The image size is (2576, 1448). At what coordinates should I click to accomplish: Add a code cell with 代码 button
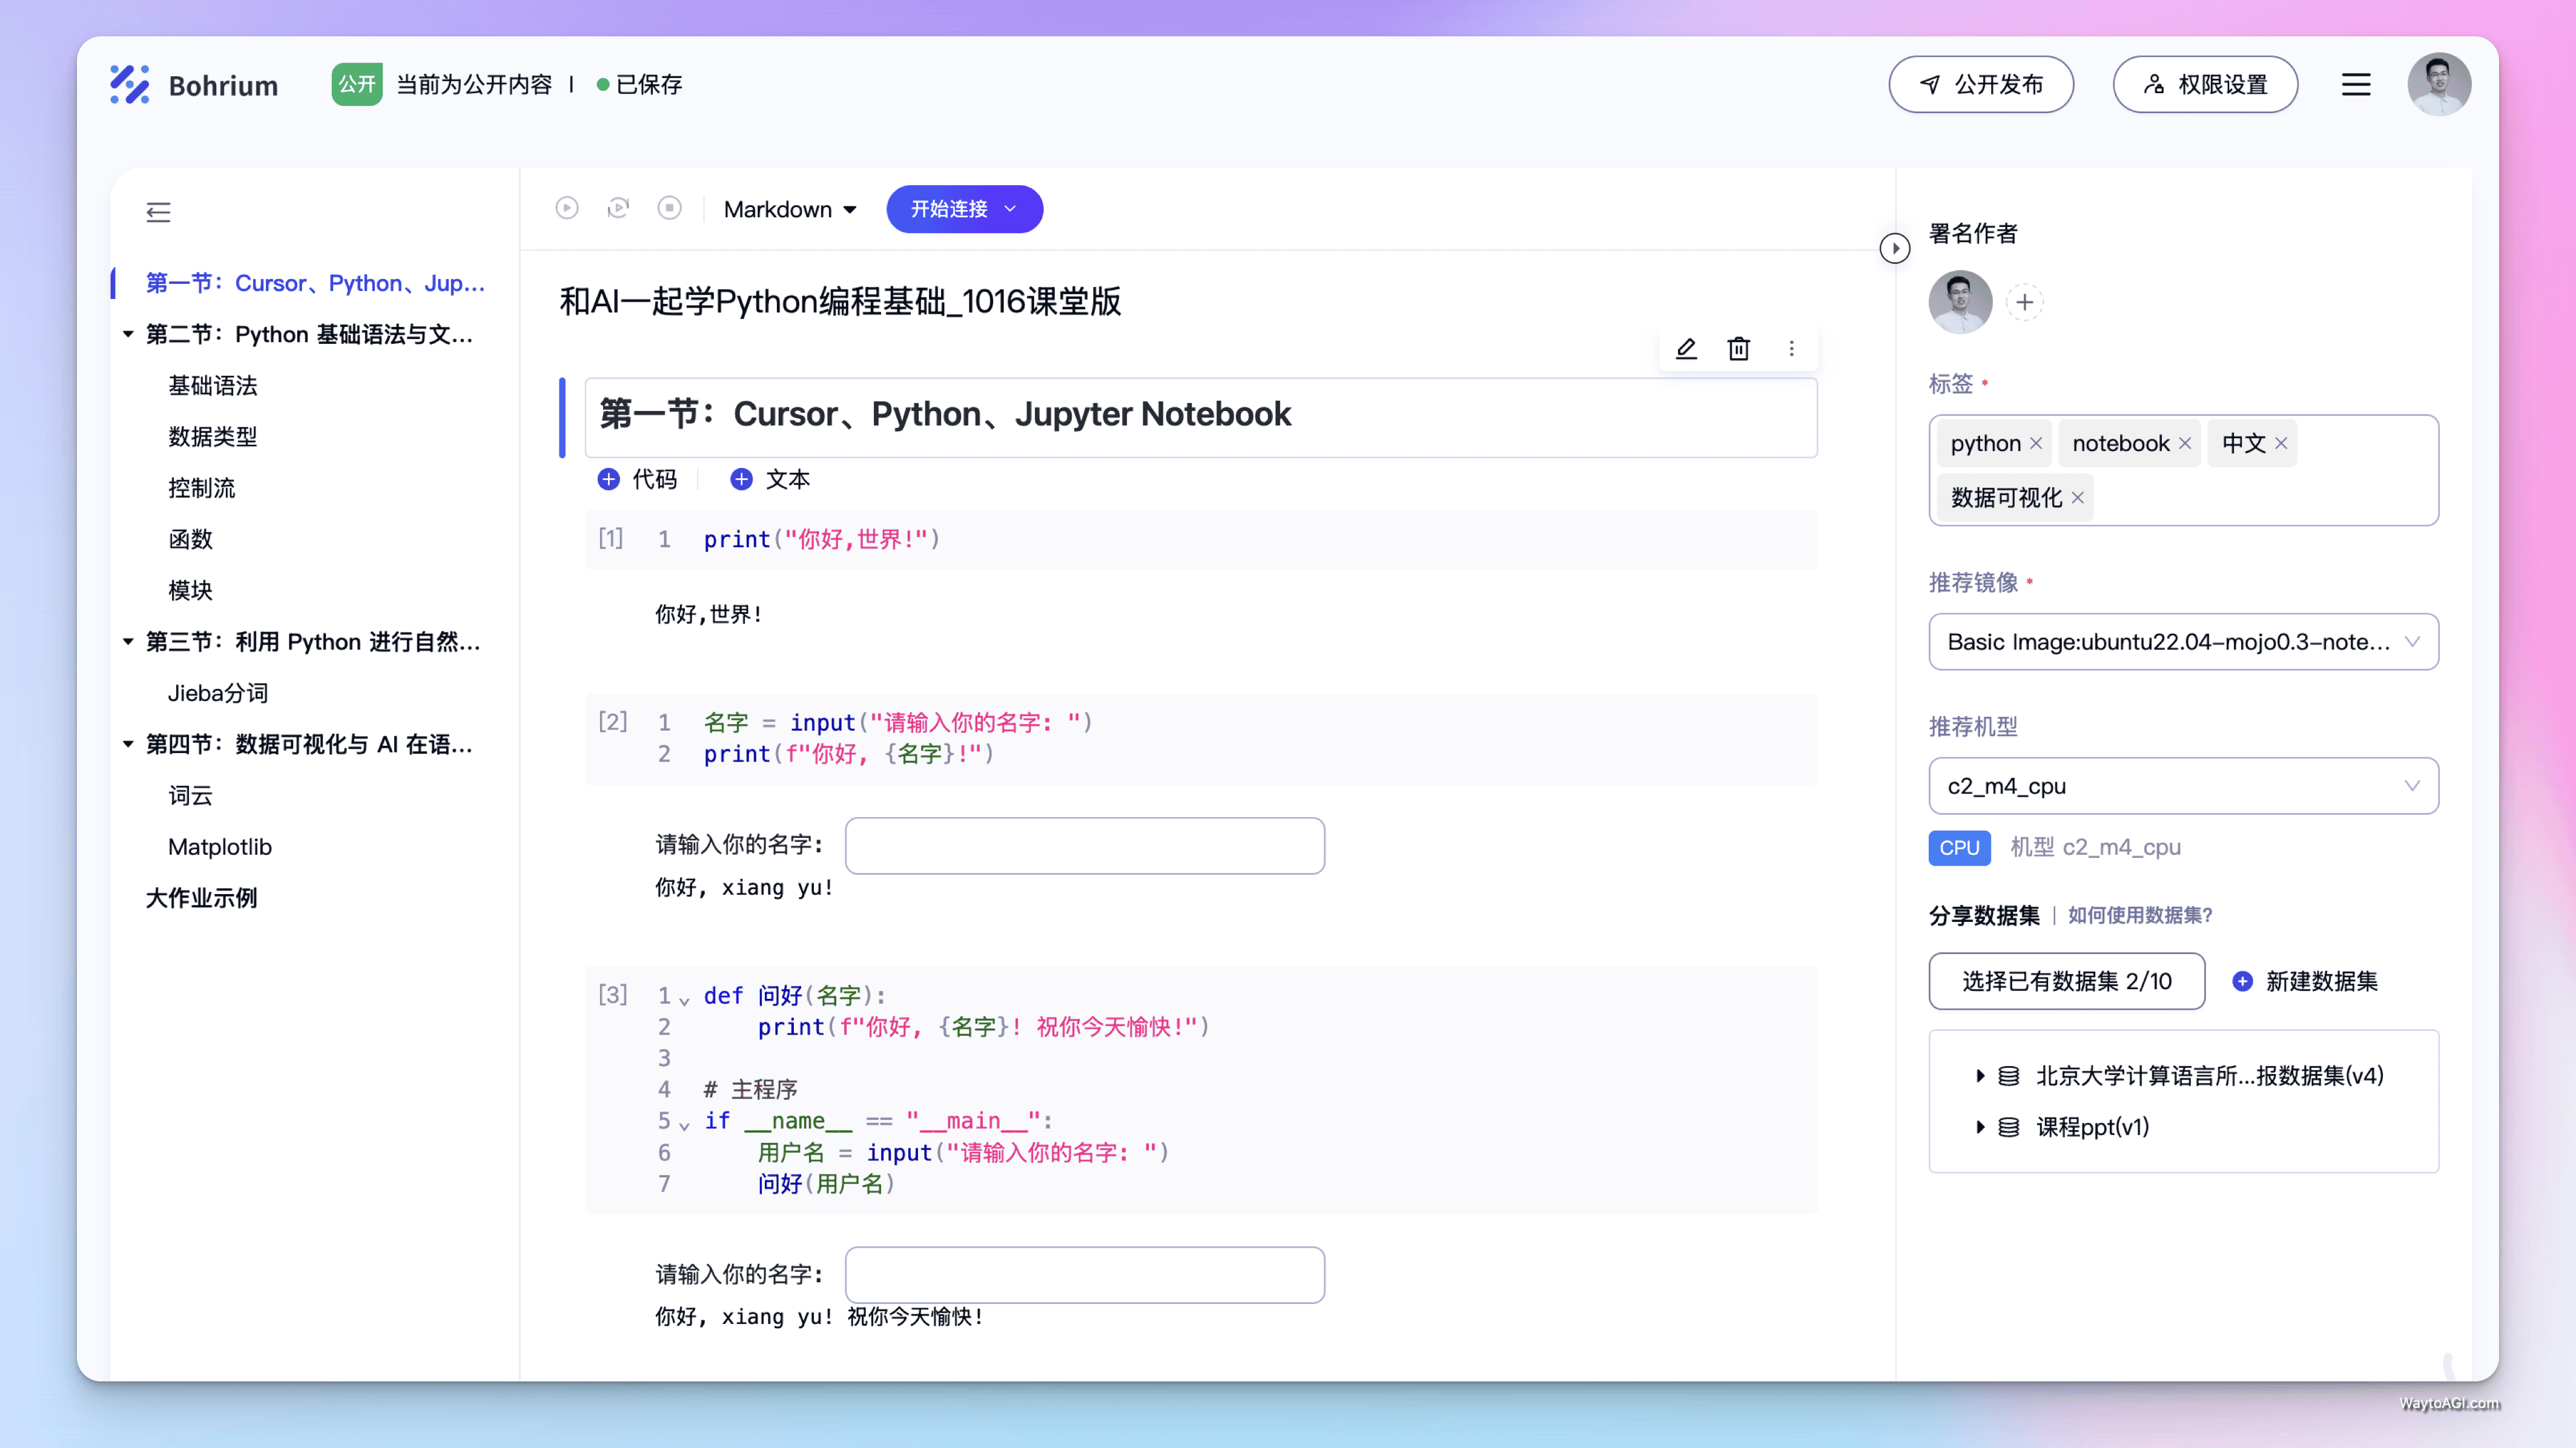point(637,479)
